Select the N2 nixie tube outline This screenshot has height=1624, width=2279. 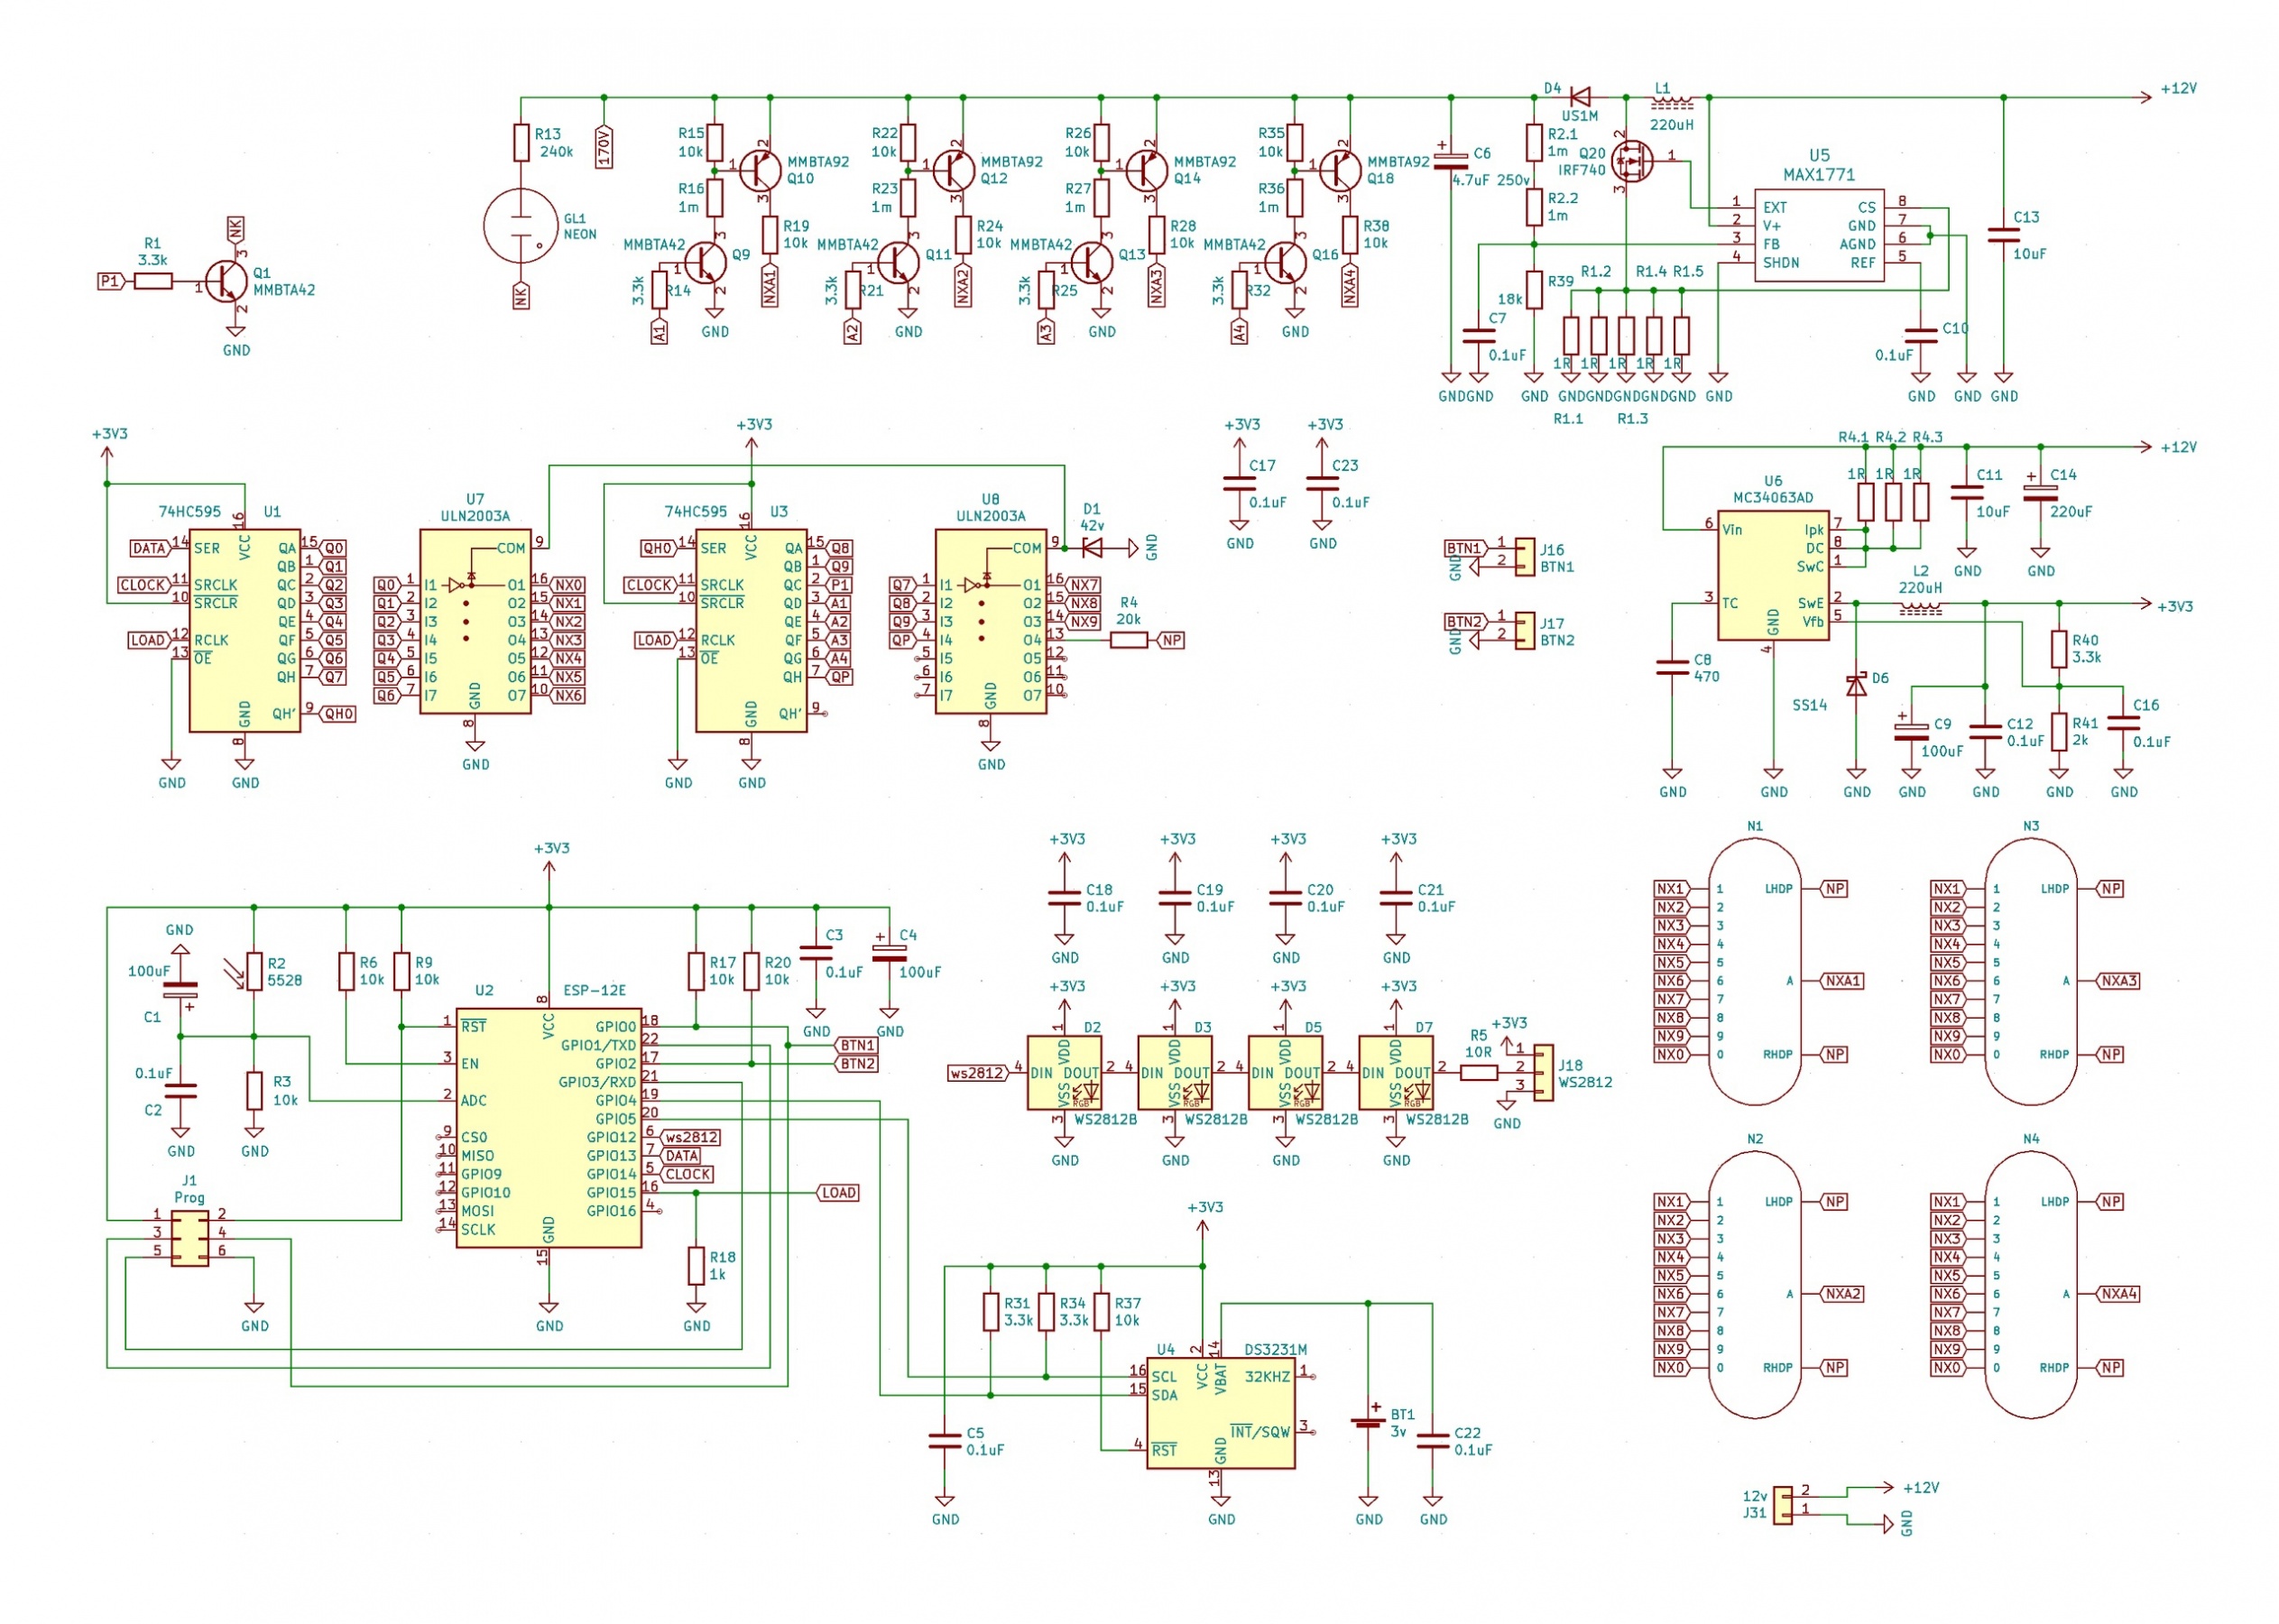click(1754, 1284)
